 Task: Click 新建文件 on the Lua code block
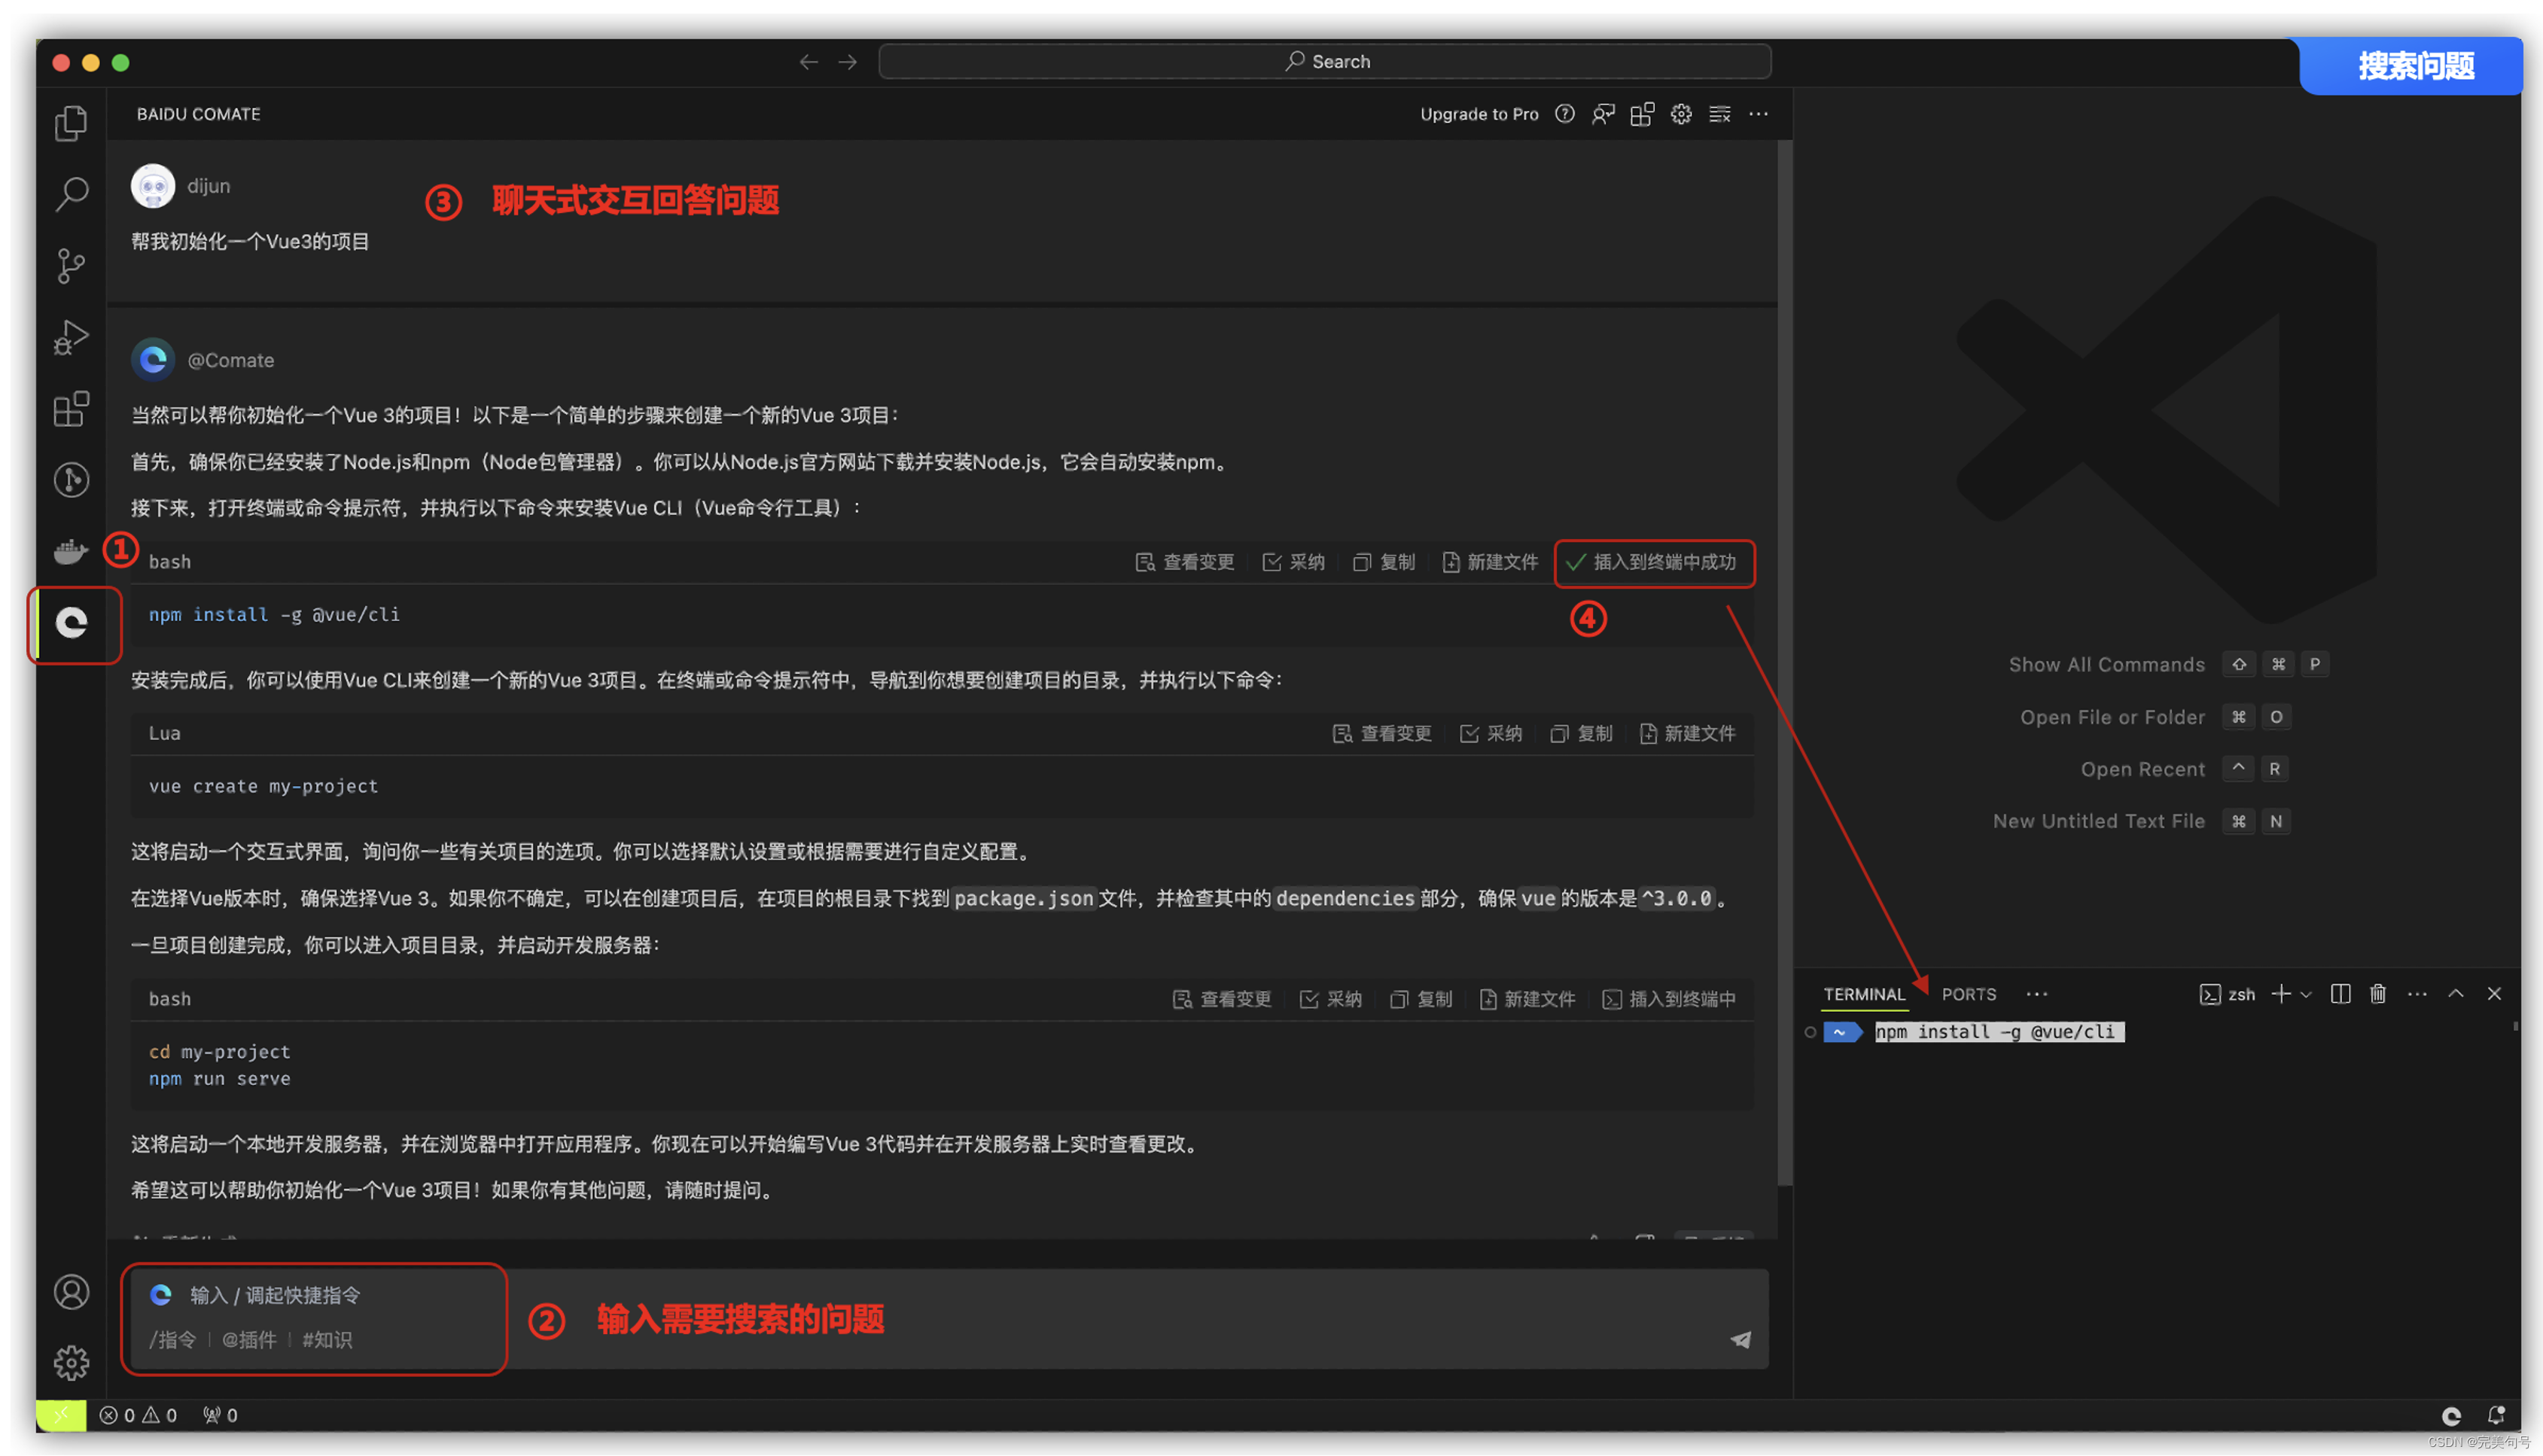(x=1686, y=734)
